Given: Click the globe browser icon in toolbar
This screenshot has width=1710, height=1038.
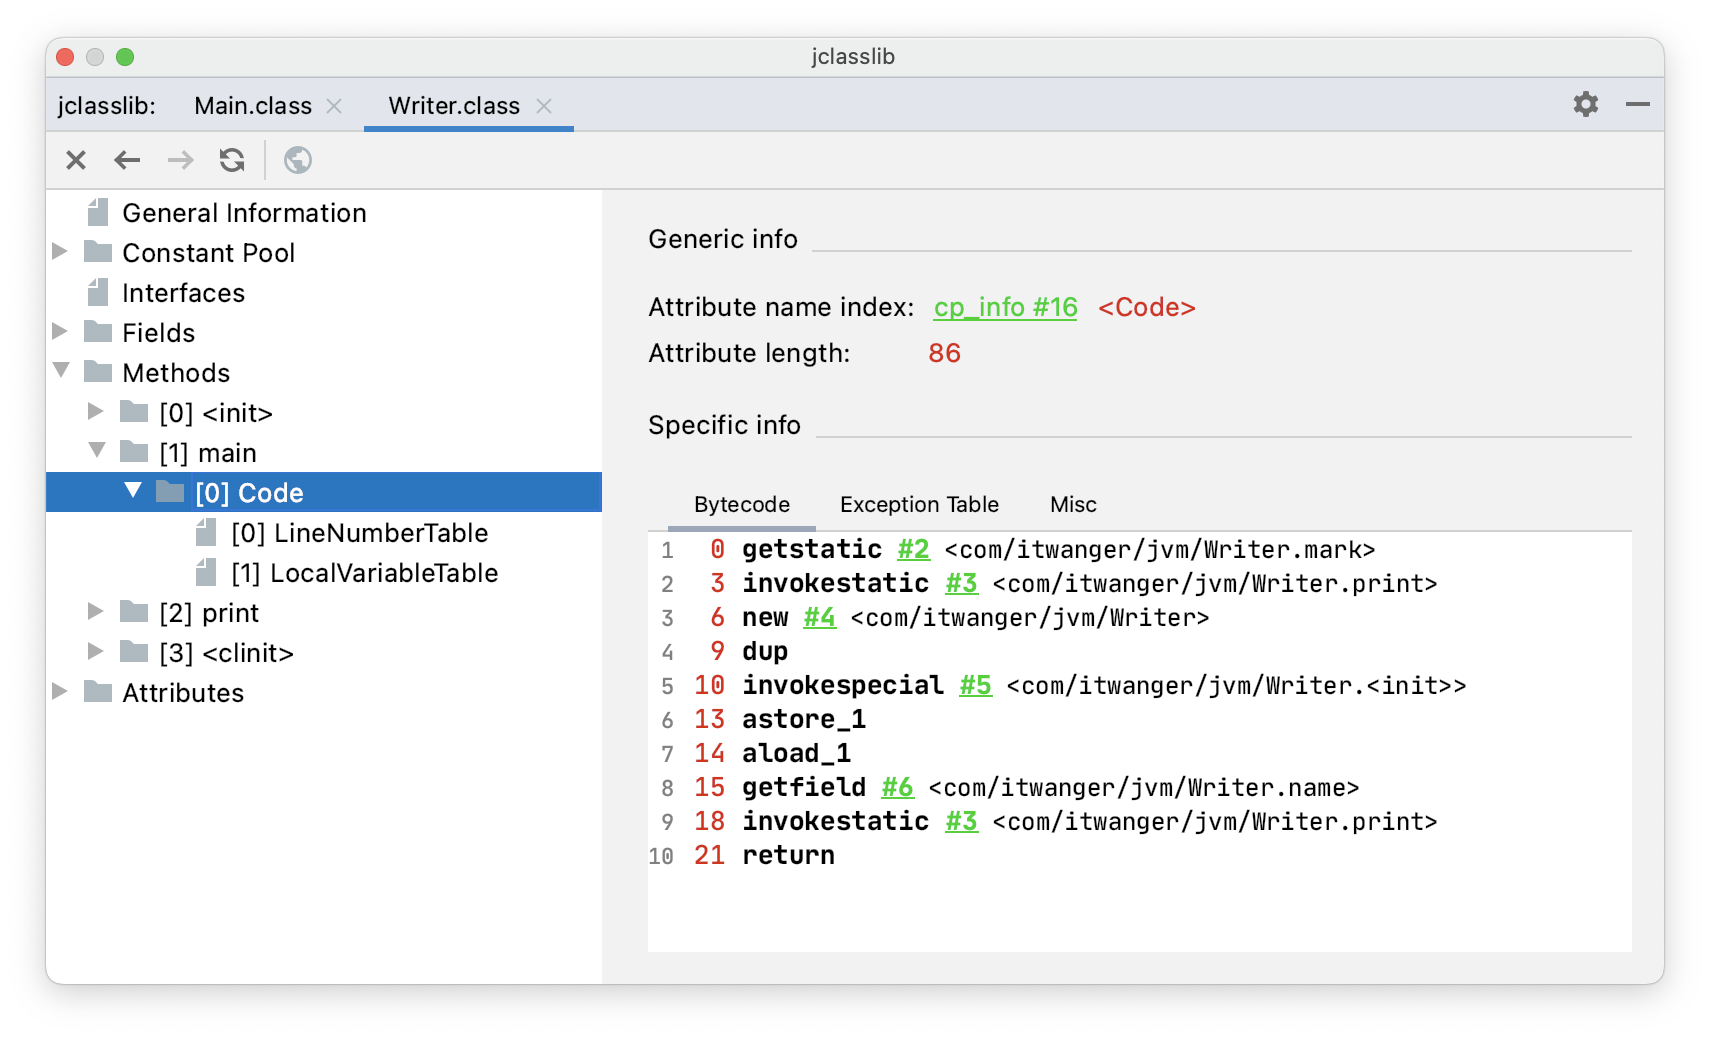Looking at the screenshot, I should tap(298, 160).
